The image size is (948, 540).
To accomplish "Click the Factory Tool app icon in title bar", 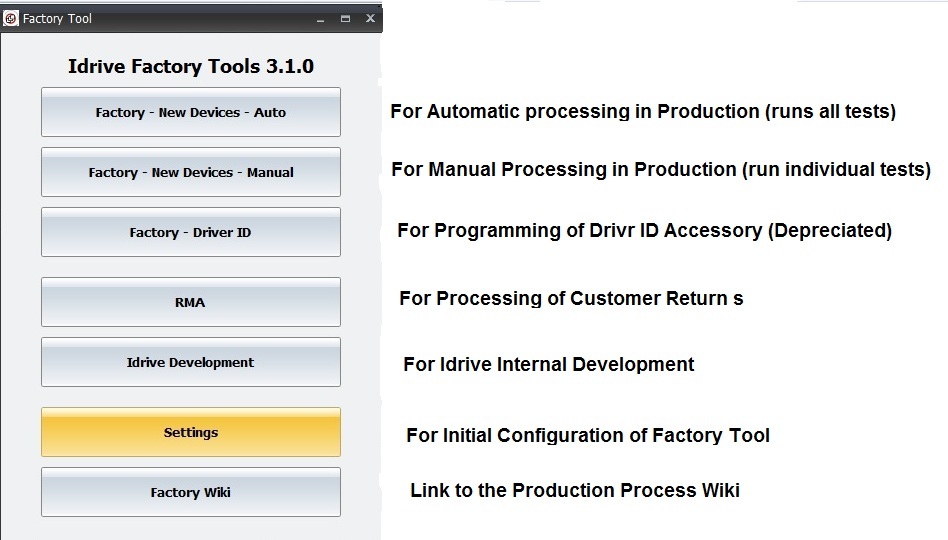I will tap(11, 18).
